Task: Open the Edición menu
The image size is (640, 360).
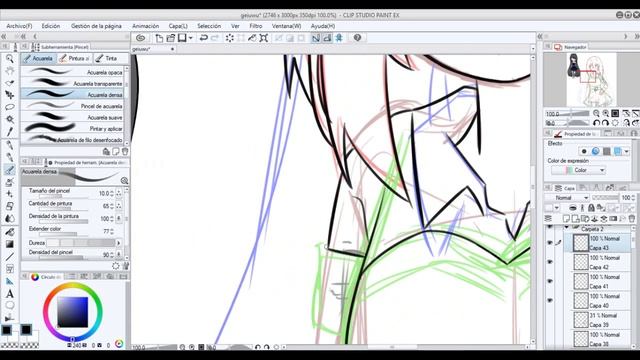Action: [51, 26]
